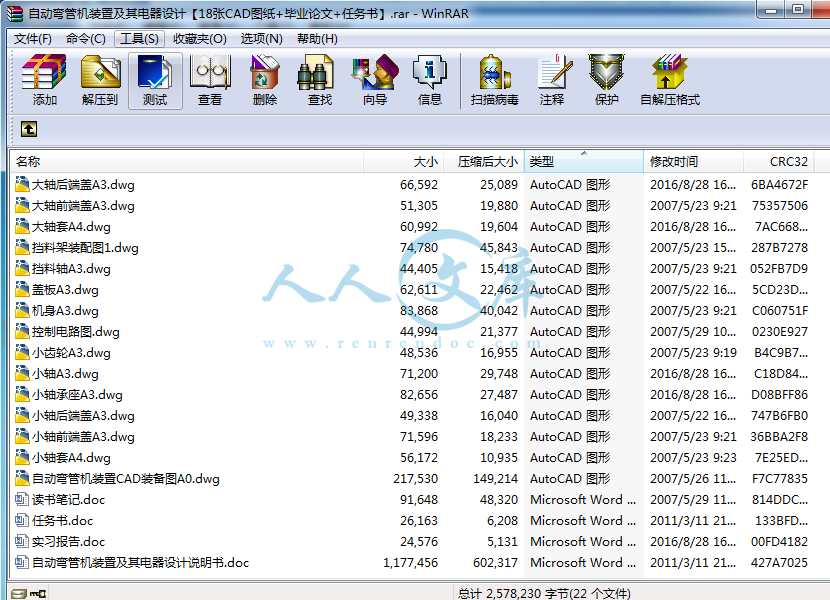Click the drive icon in status bar

pos(19,594)
